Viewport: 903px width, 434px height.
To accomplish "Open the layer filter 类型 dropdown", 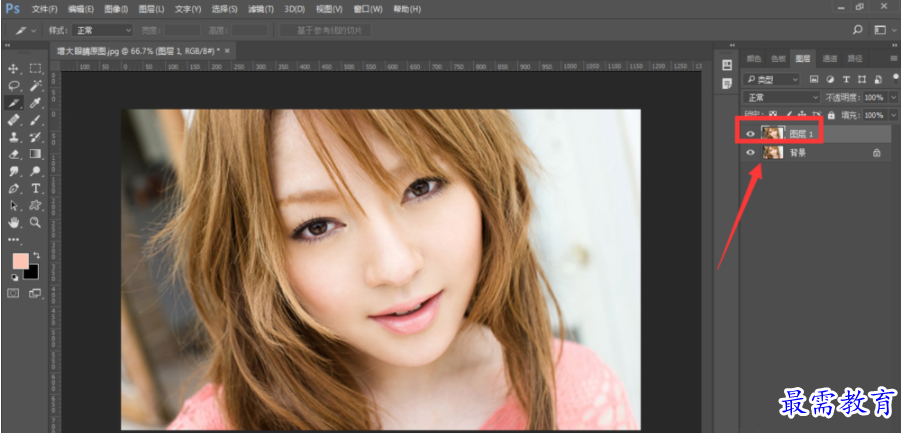I will tap(771, 79).
